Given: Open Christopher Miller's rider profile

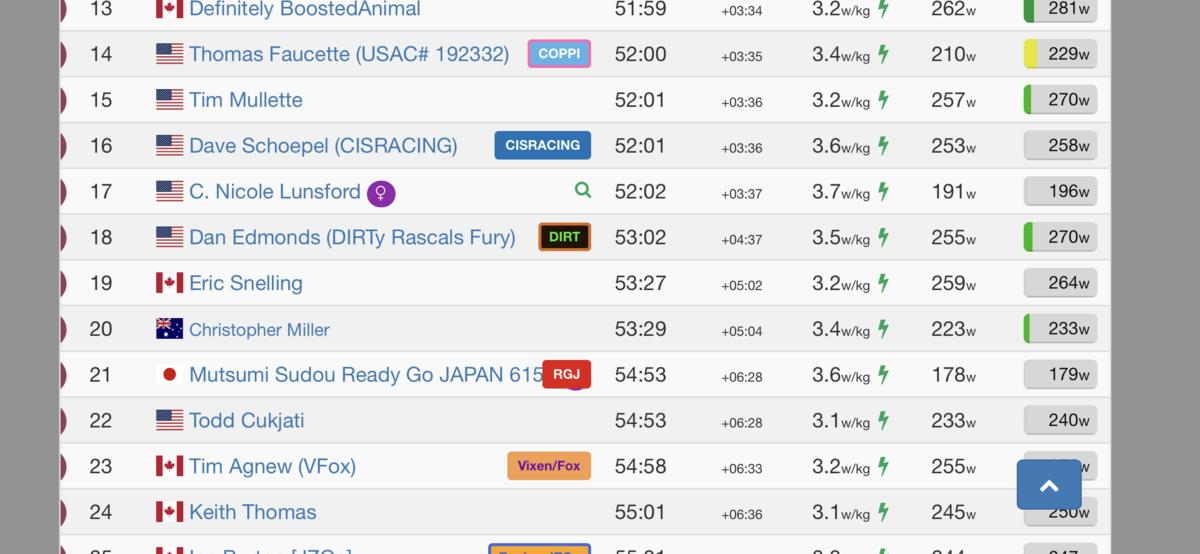Looking at the screenshot, I should (x=259, y=329).
